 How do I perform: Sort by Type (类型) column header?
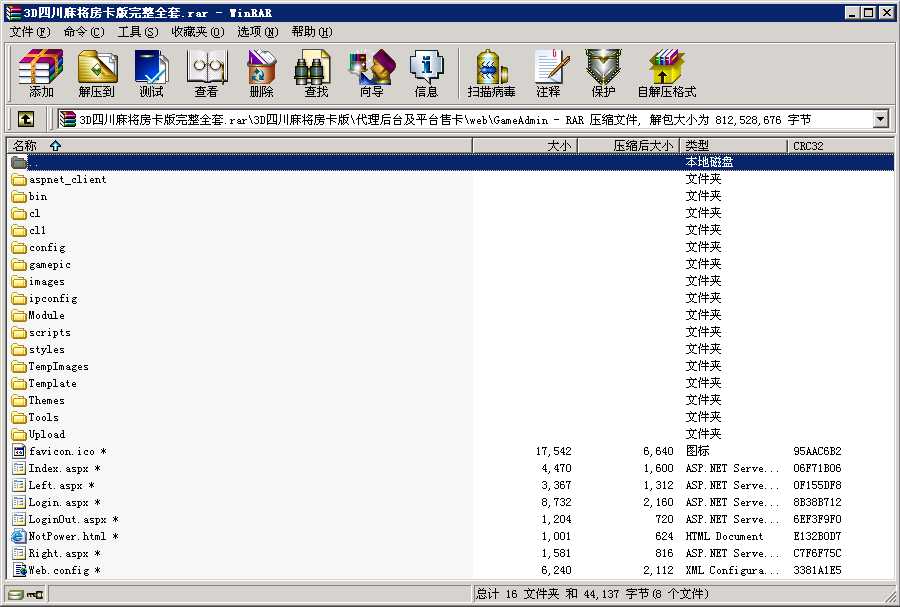click(734, 146)
